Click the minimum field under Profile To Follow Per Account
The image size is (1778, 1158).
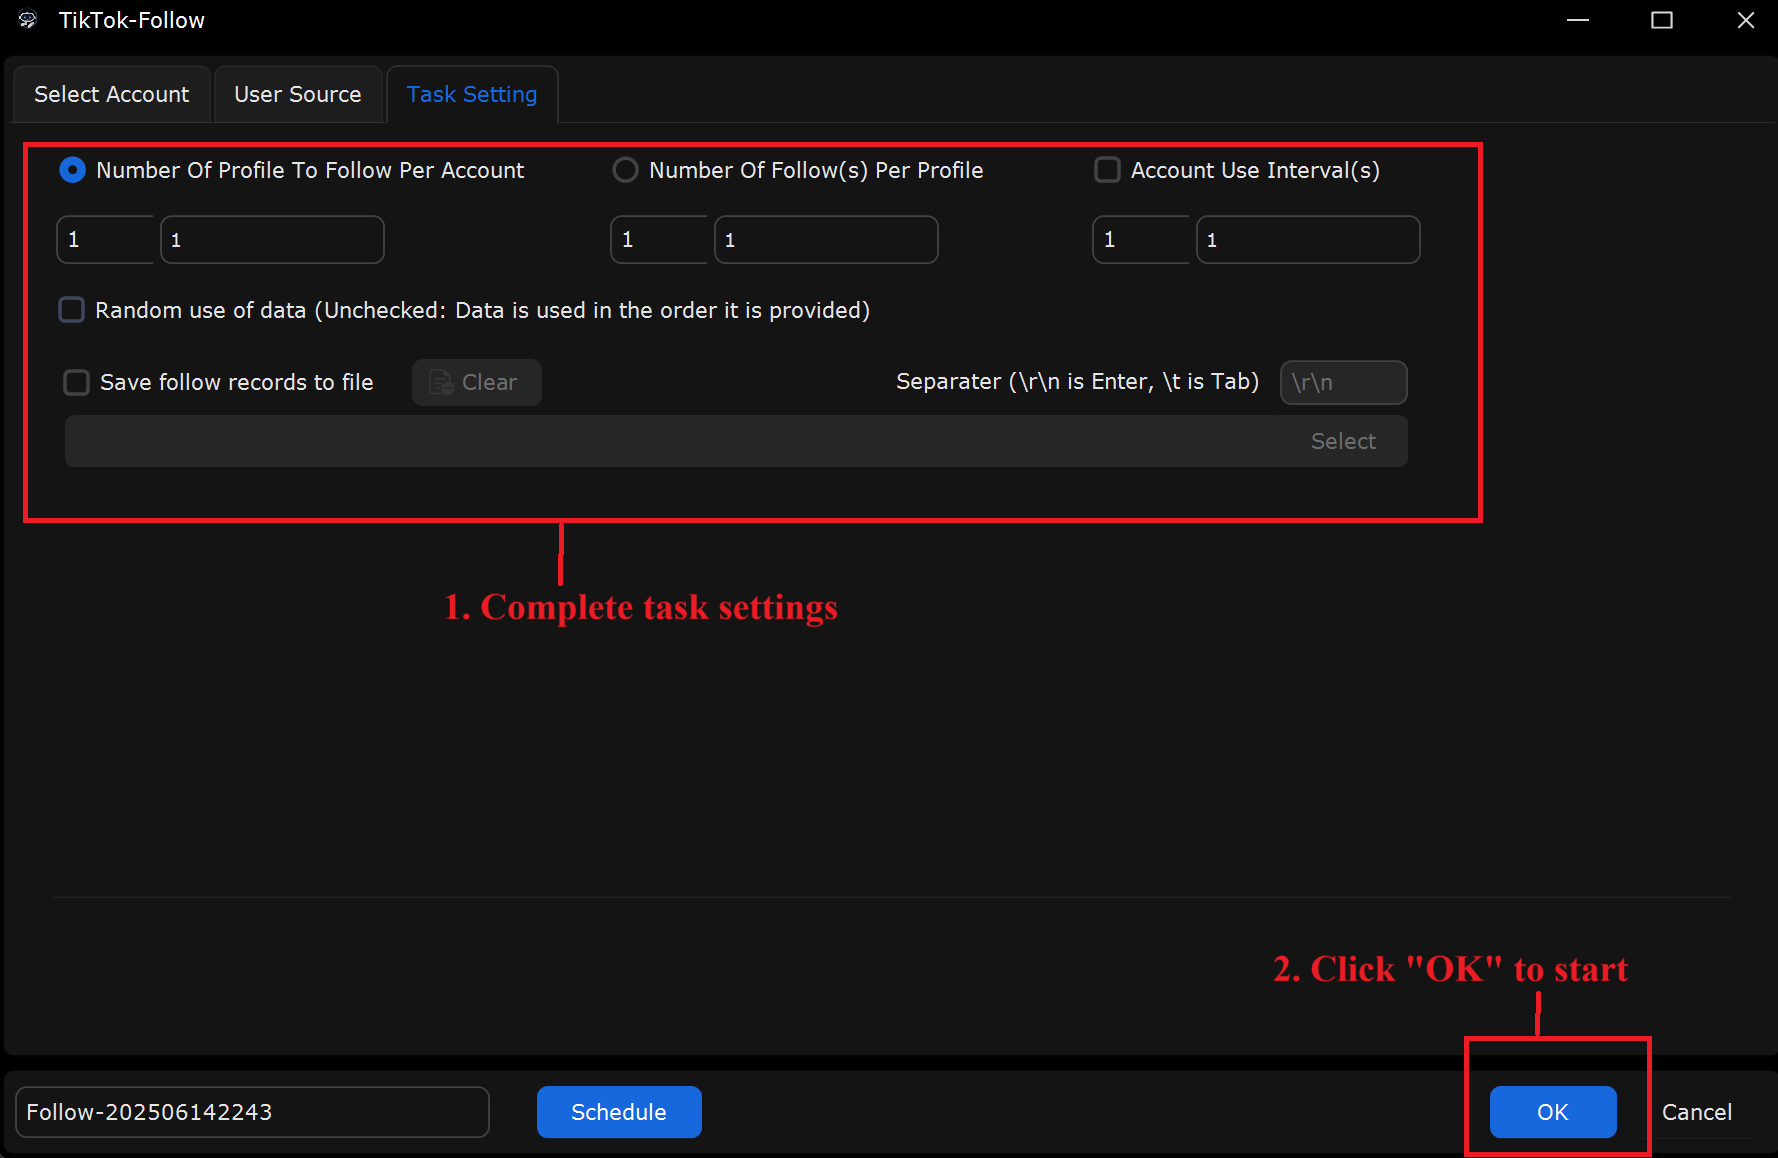point(105,240)
